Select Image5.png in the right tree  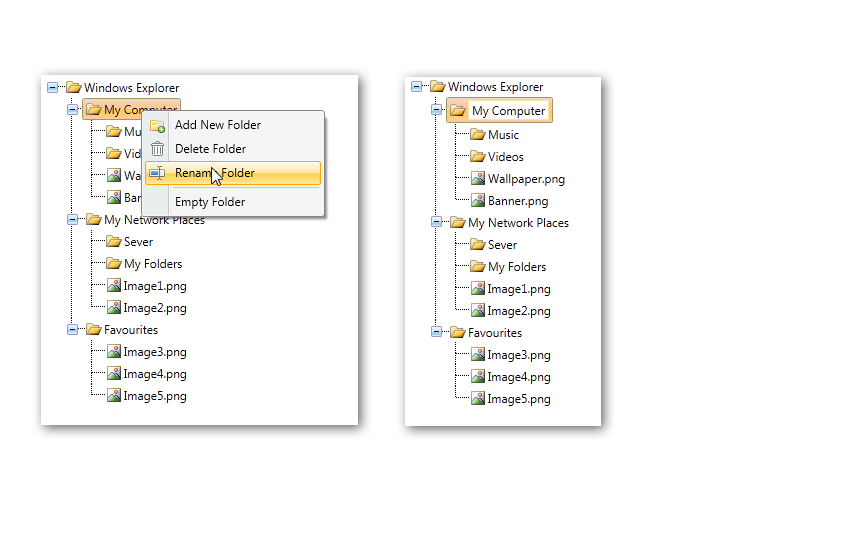click(518, 399)
